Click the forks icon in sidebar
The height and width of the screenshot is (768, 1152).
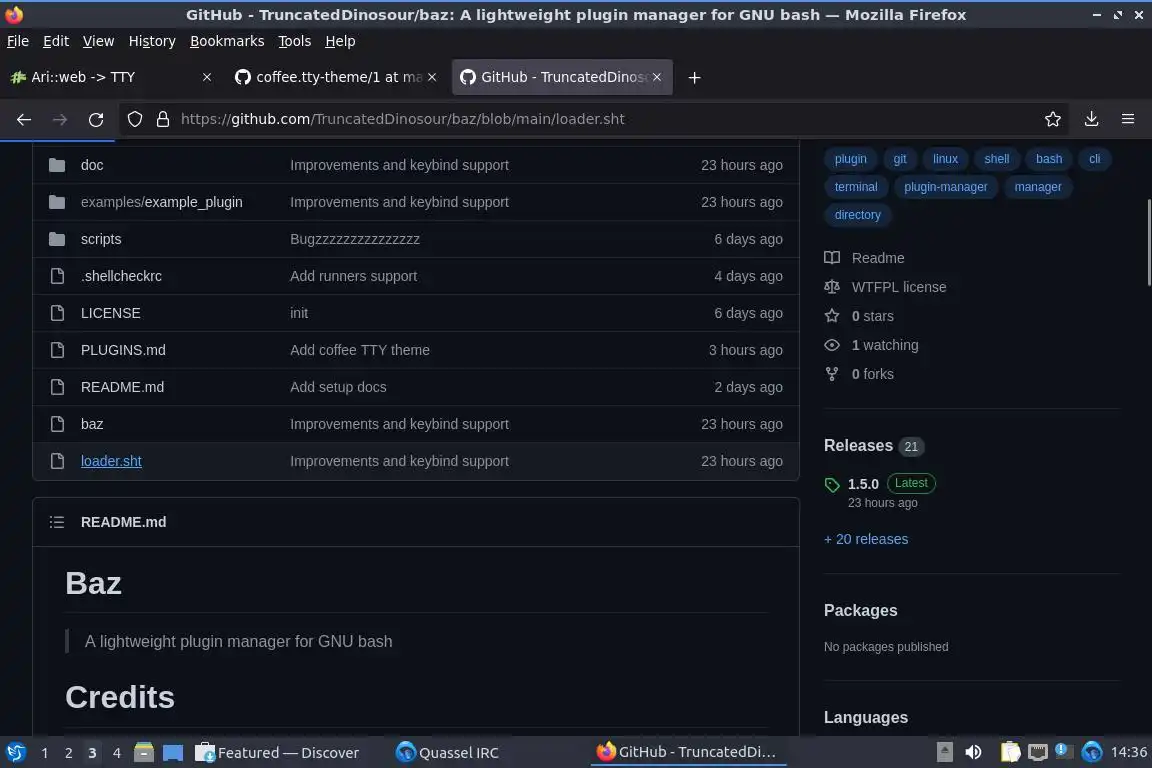click(x=832, y=374)
